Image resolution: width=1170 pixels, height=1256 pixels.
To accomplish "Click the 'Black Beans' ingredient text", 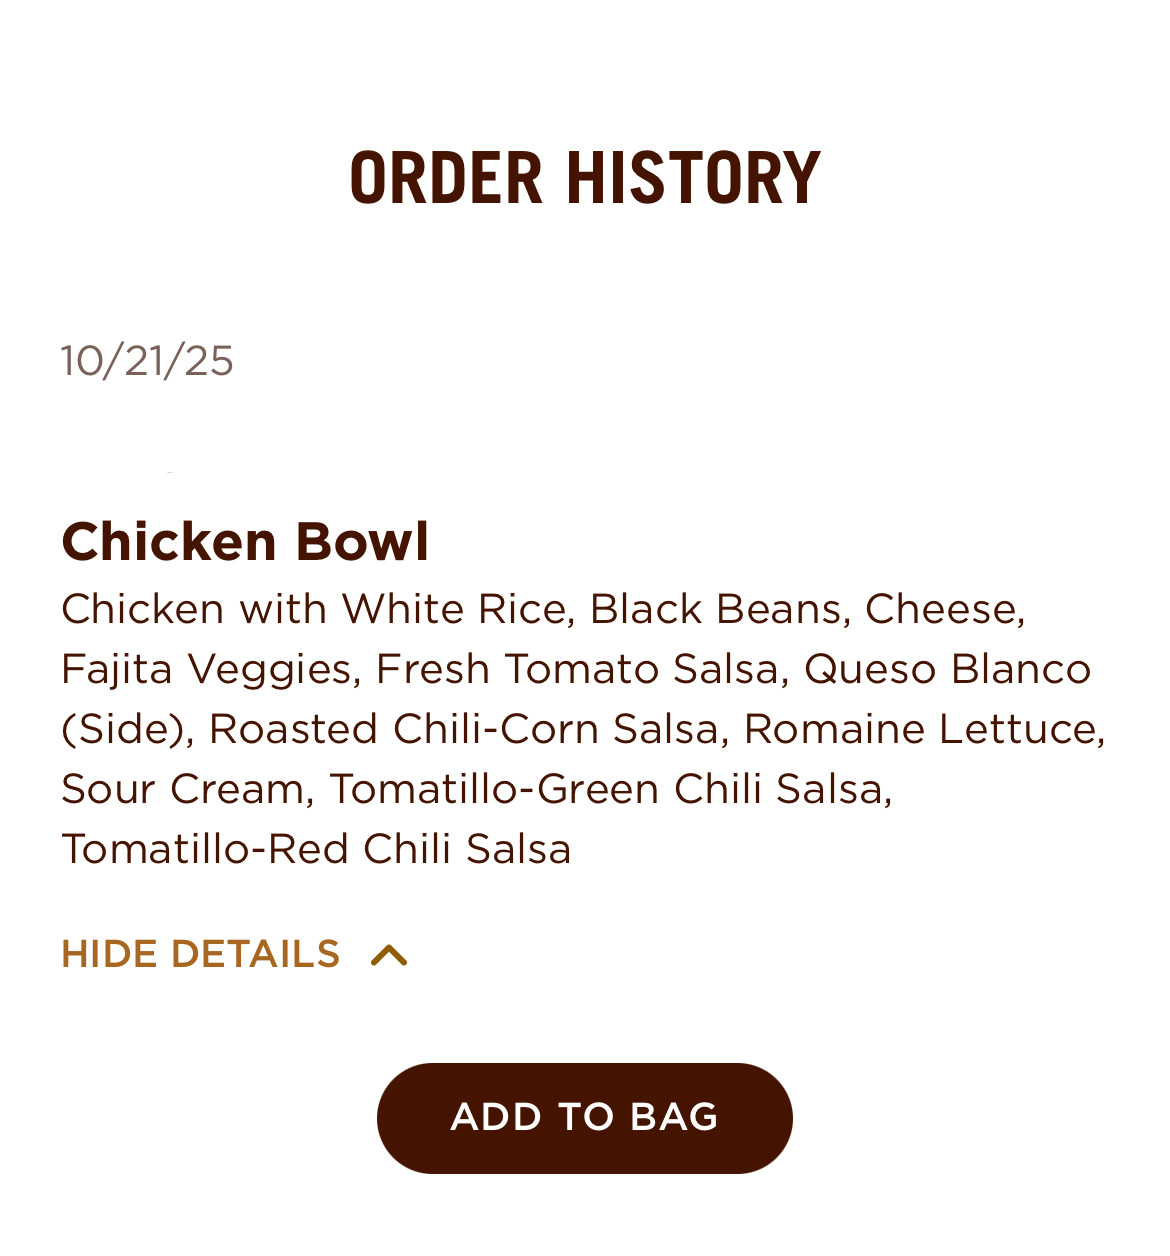I will tap(715, 609).
